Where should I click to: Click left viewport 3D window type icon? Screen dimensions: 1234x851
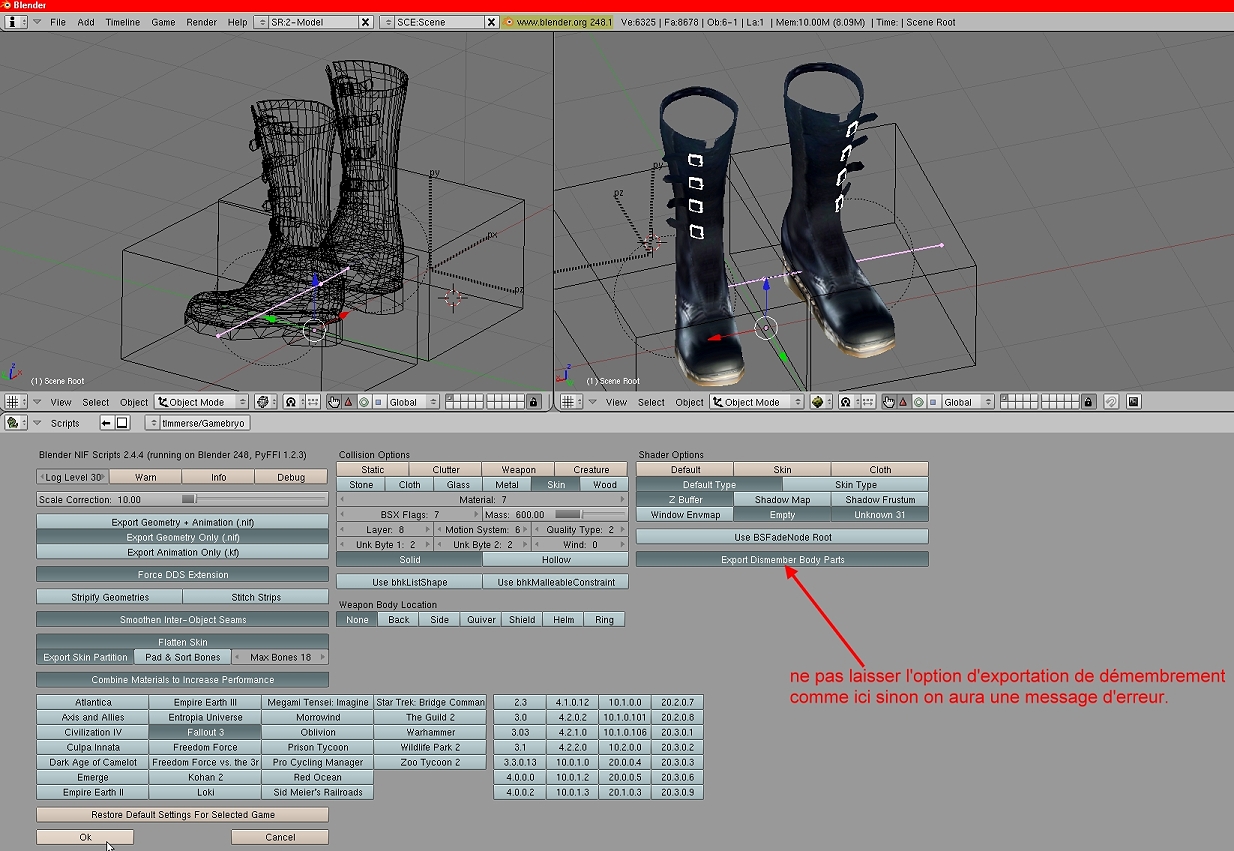(x=17, y=402)
